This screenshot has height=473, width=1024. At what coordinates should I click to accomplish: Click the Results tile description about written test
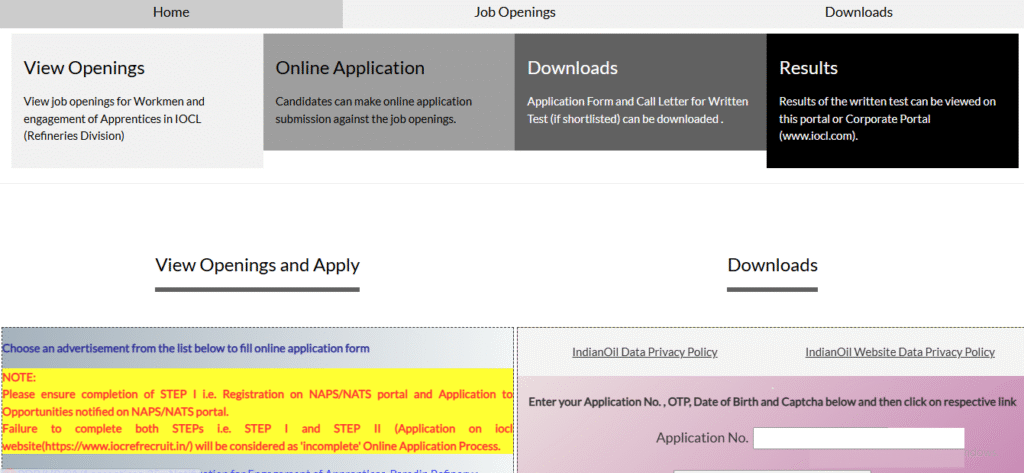[886, 118]
